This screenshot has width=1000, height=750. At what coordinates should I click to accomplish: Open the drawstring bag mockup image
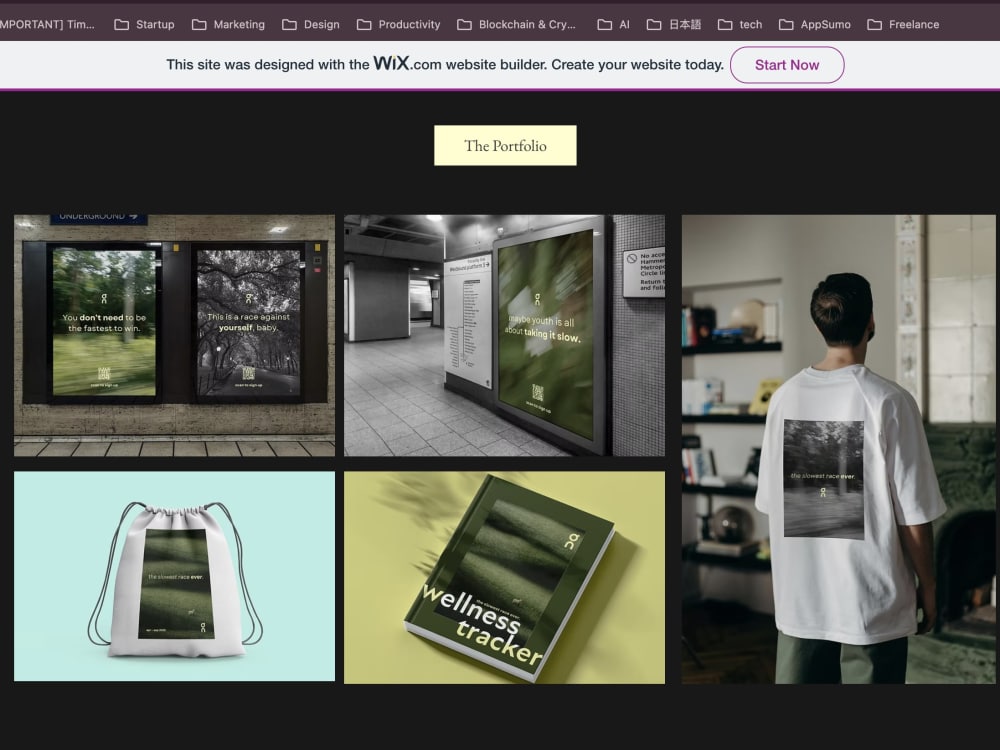(x=174, y=577)
